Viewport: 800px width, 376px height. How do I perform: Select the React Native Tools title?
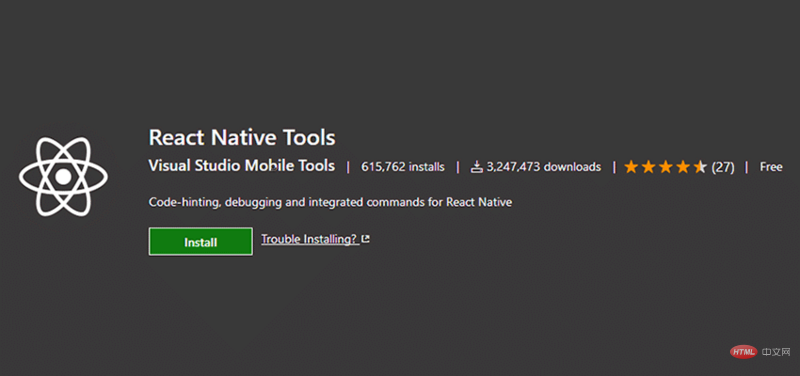pyautogui.click(x=242, y=138)
